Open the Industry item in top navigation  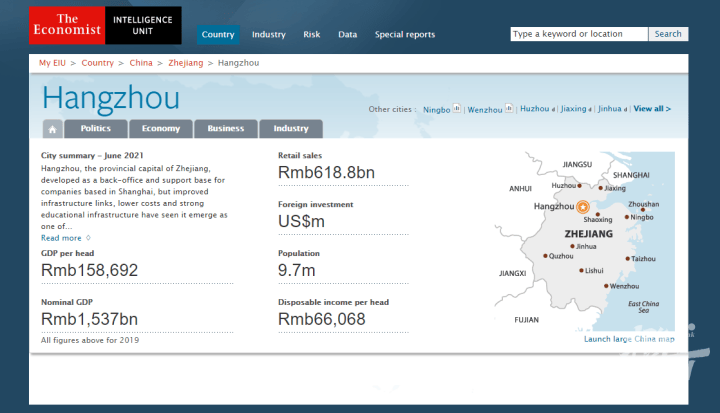[268, 34]
